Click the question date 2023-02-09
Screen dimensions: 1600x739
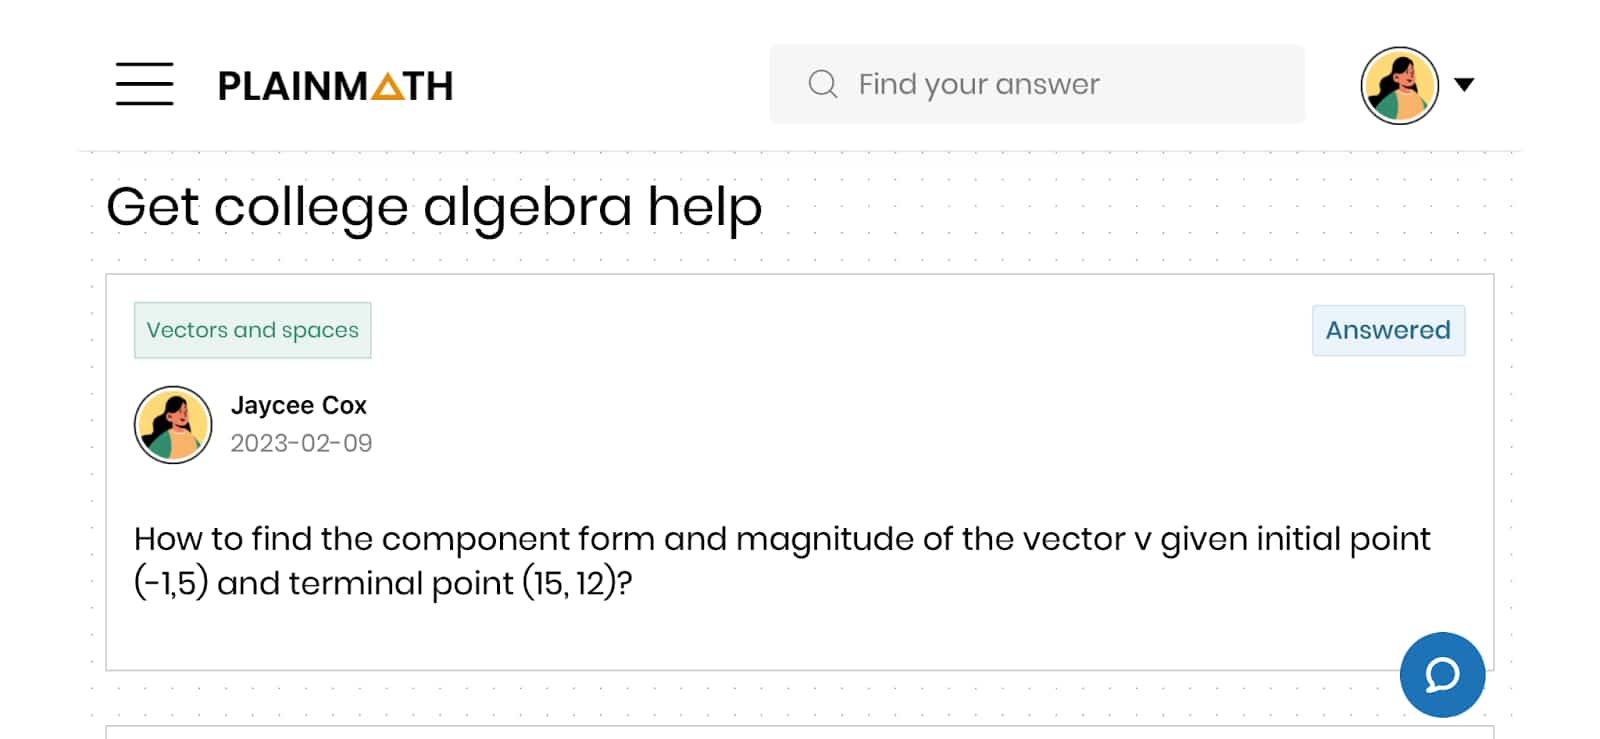point(301,442)
